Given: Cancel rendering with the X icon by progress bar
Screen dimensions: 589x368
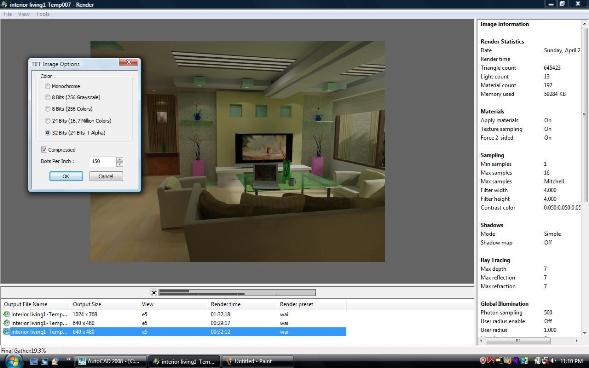Looking at the screenshot, I should [x=154, y=293].
